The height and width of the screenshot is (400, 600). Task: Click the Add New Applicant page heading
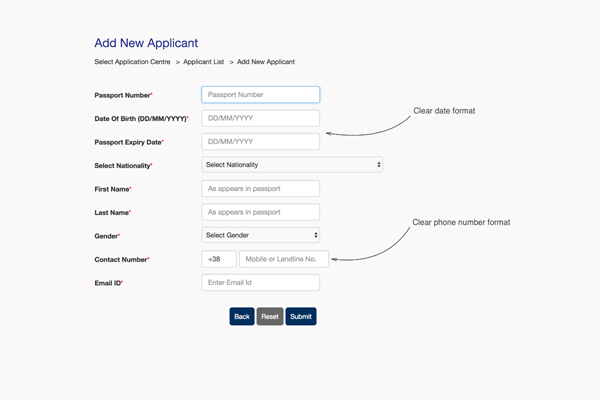pyautogui.click(x=146, y=43)
